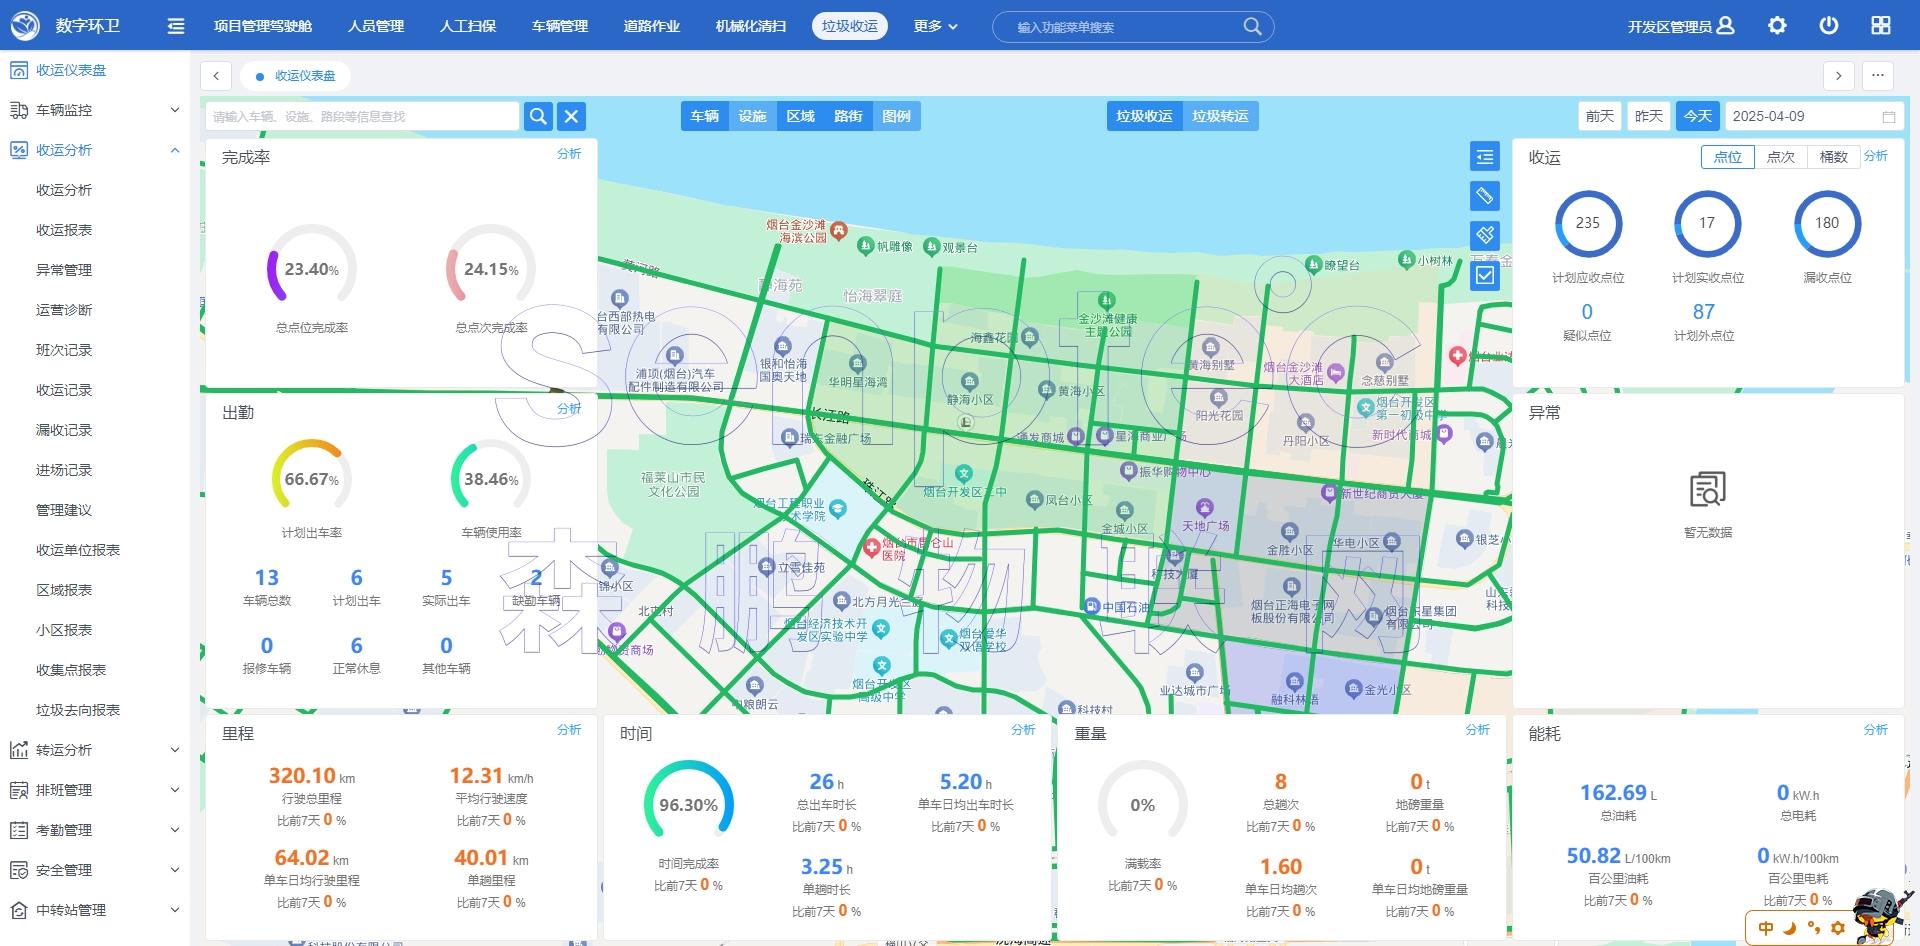This screenshot has width=1920, height=946.
Task: Open the 更多 dropdown menu
Action: pos(935,26)
